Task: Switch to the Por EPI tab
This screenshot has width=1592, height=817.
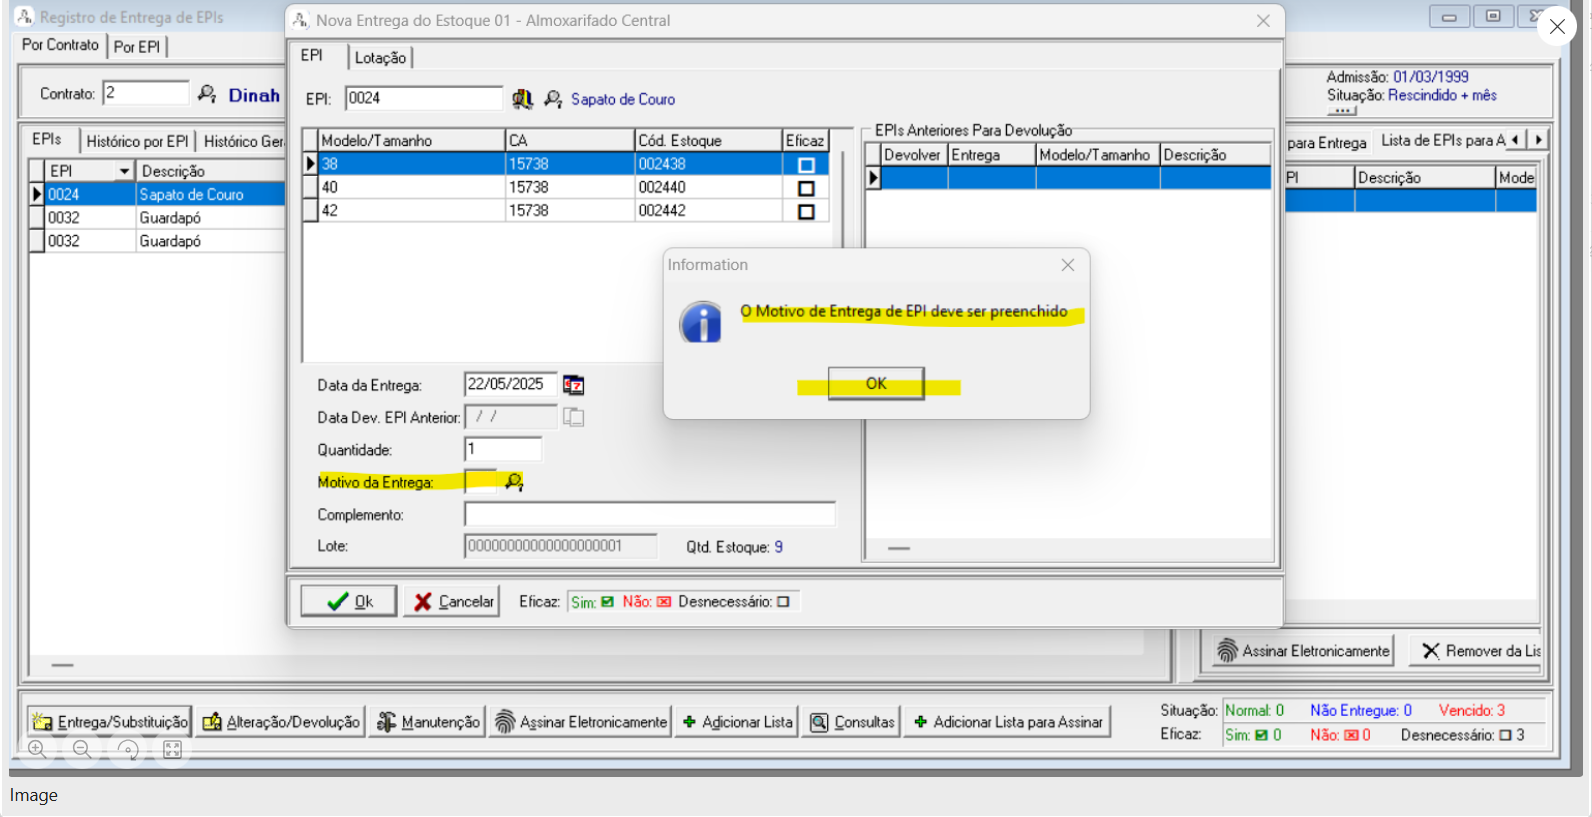Action: point(137,47)
